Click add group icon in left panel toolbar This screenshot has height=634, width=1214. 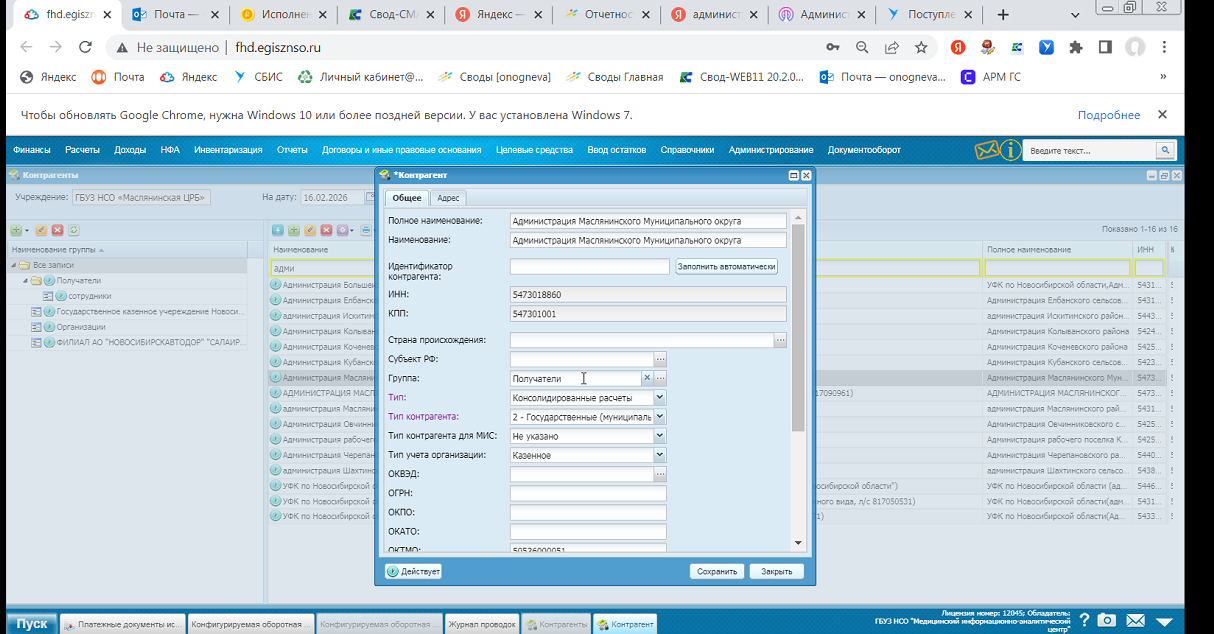[x=16, y=230]
